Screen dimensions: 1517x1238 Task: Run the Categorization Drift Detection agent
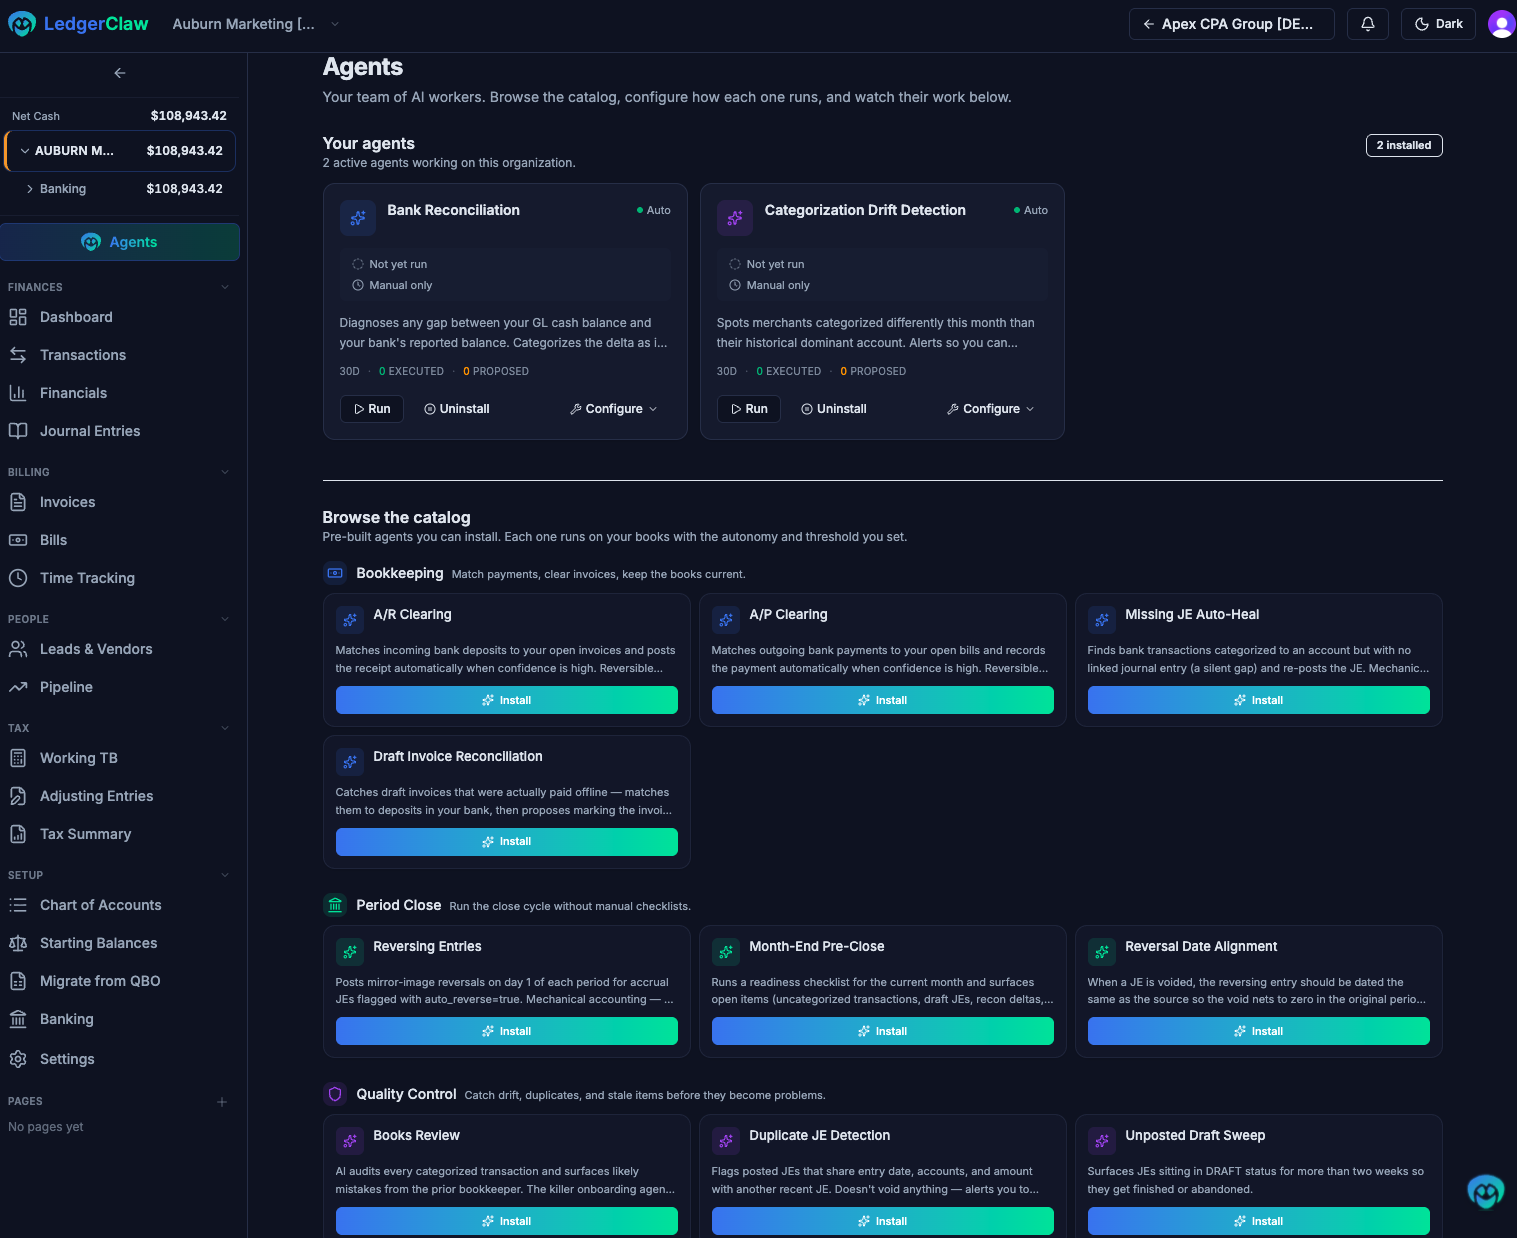(x=749, y=409)
